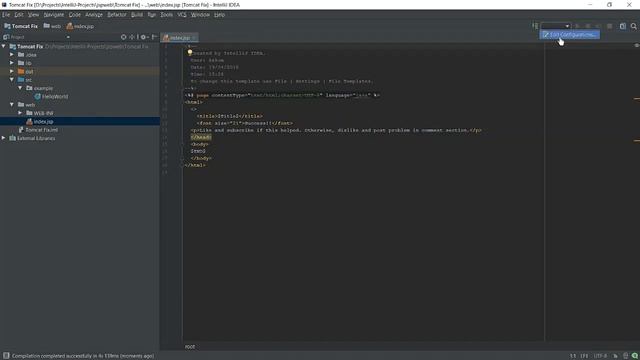The image size is (640, 360).
Task: Expand the .idea folder
Action: (12, 55)
